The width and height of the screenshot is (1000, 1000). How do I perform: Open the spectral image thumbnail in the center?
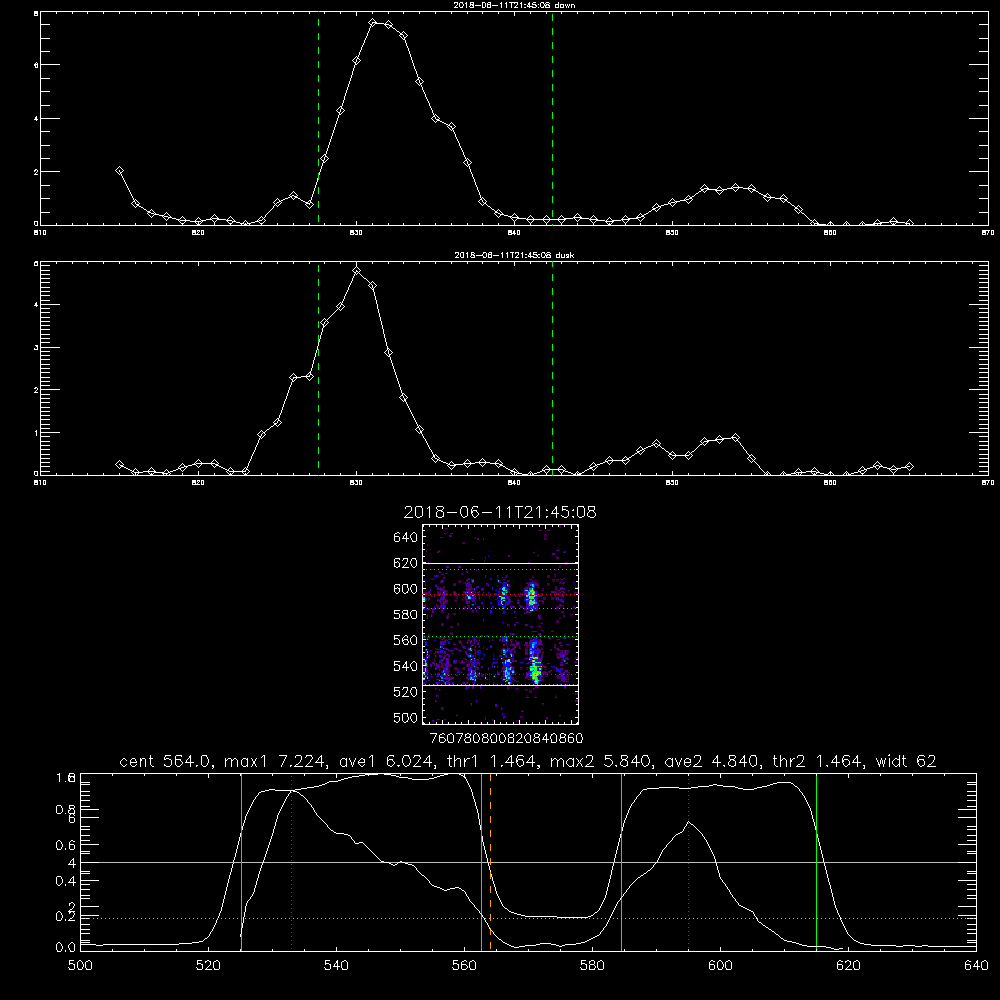[500, 624]
